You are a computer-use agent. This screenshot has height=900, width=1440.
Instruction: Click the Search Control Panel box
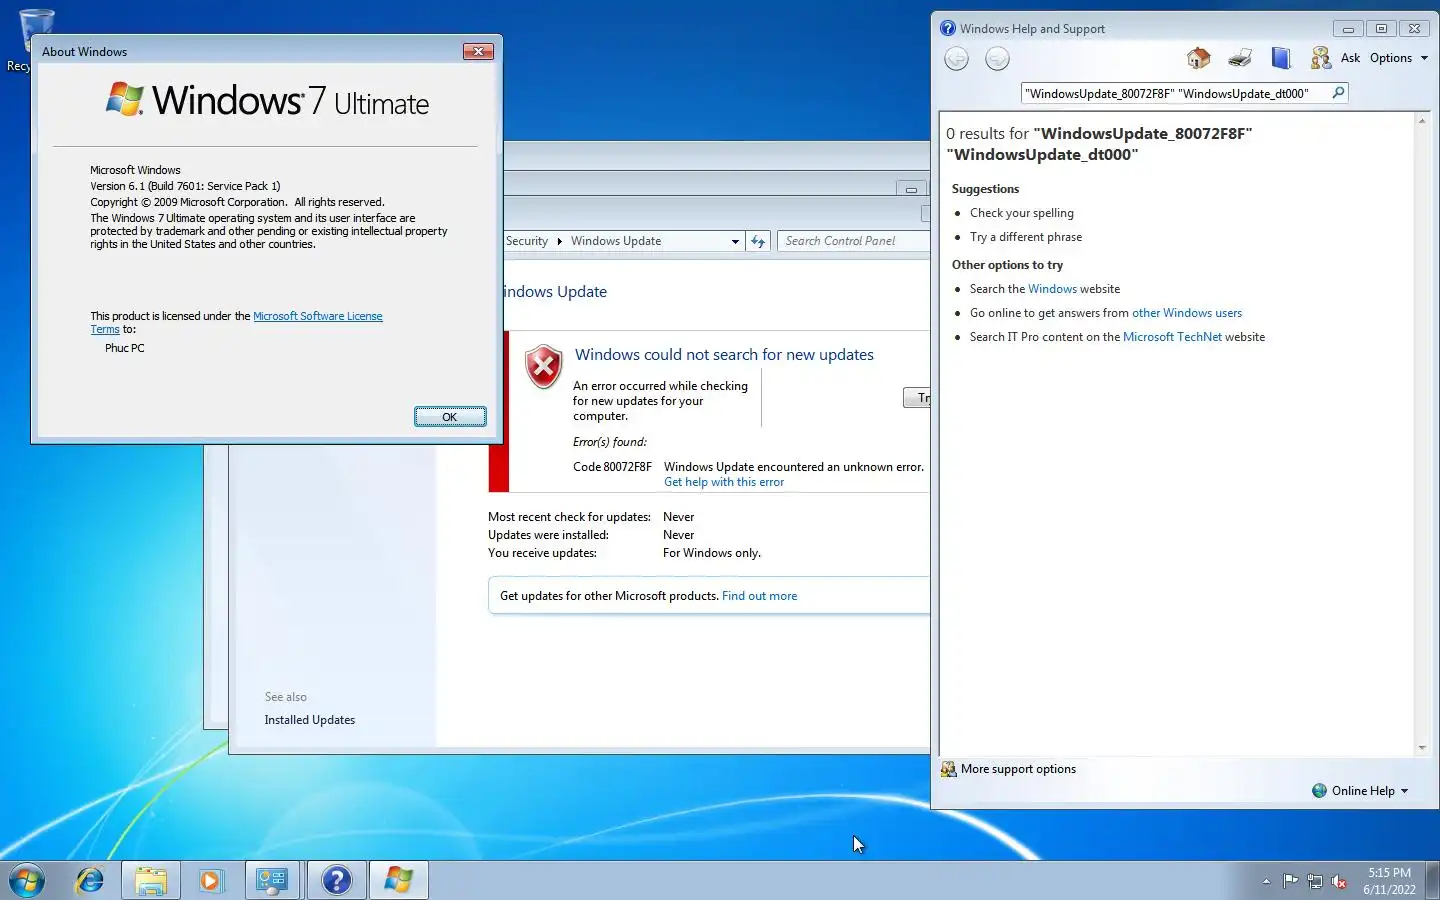coord(852,241)
